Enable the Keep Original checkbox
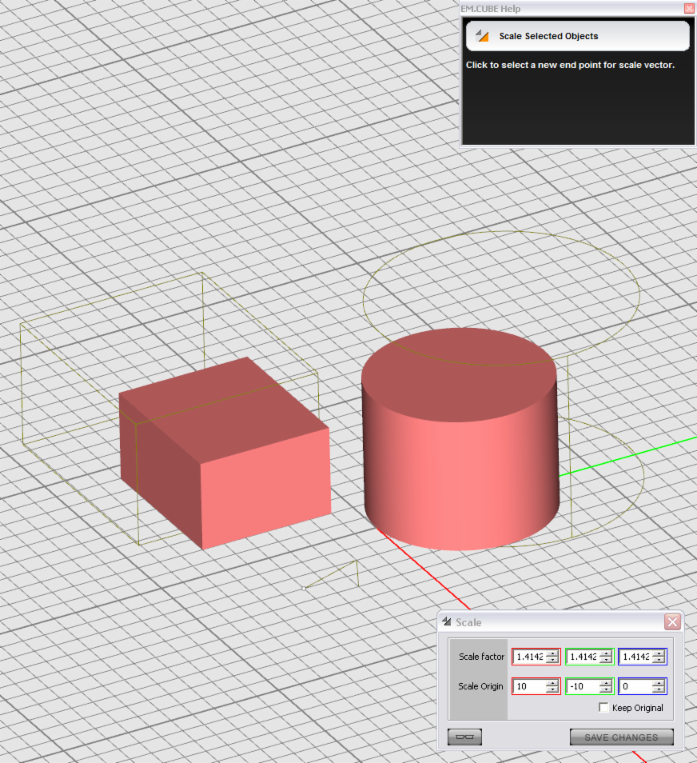The width and height of the screenshot is (697, 763). point(604,708)
